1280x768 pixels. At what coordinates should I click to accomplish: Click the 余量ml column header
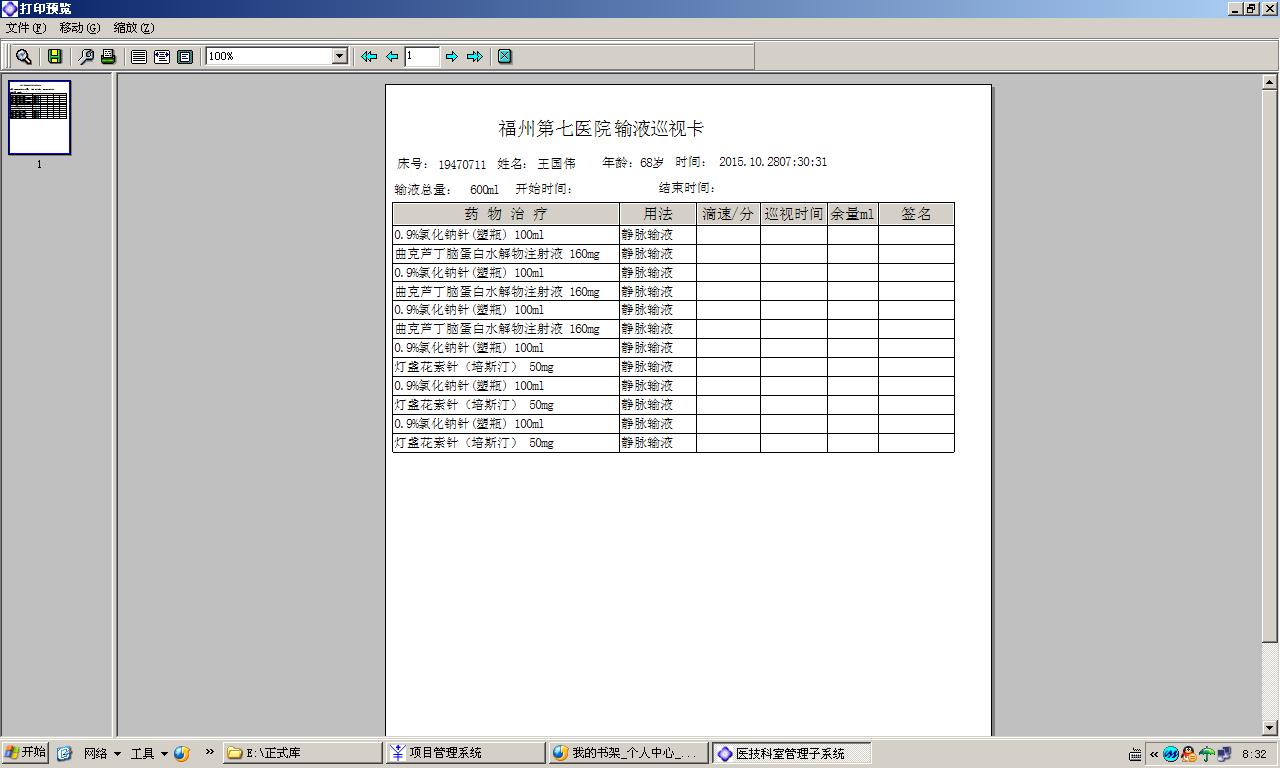pyautogui.click(x=853, y=214)
